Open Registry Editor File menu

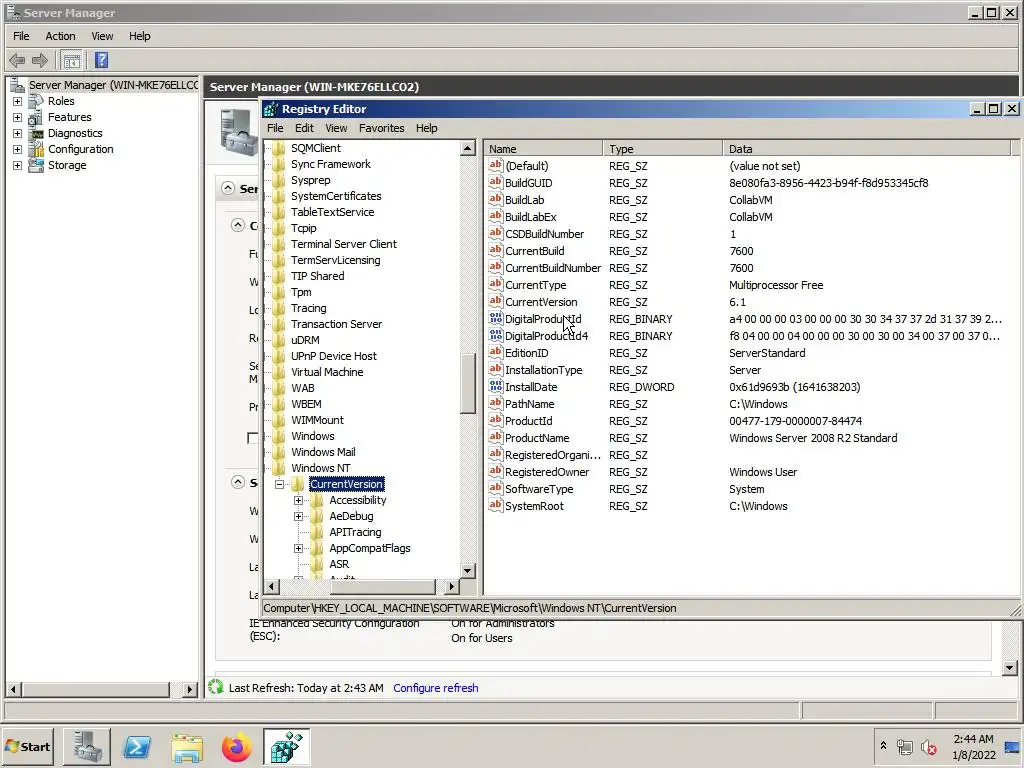(x=275, y=128)
